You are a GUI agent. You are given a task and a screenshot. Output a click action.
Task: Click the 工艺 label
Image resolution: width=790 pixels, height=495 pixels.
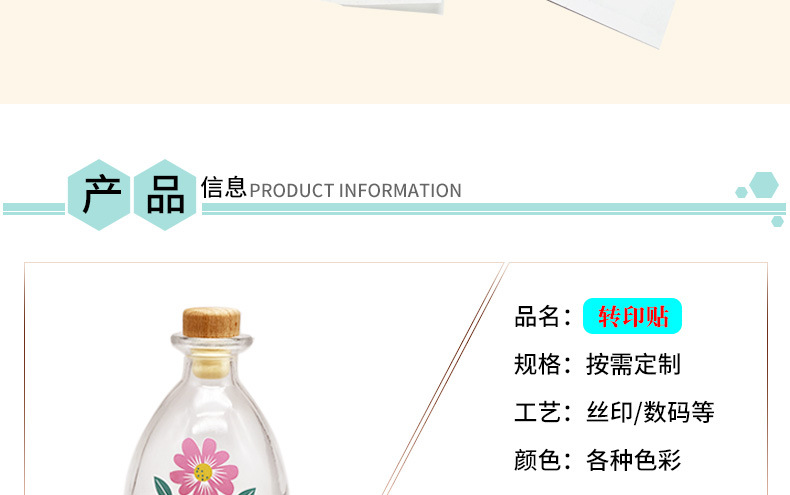[537, 412]
